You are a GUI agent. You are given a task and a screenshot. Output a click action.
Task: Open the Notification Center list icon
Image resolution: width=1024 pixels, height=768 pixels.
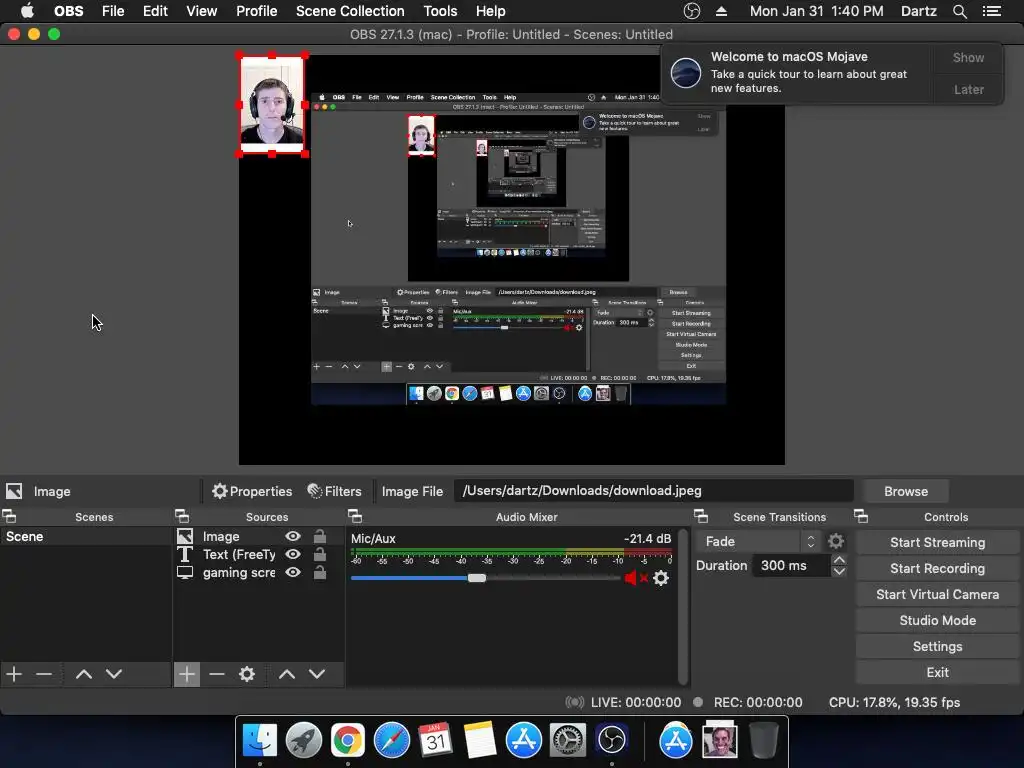tap(992, 11)
